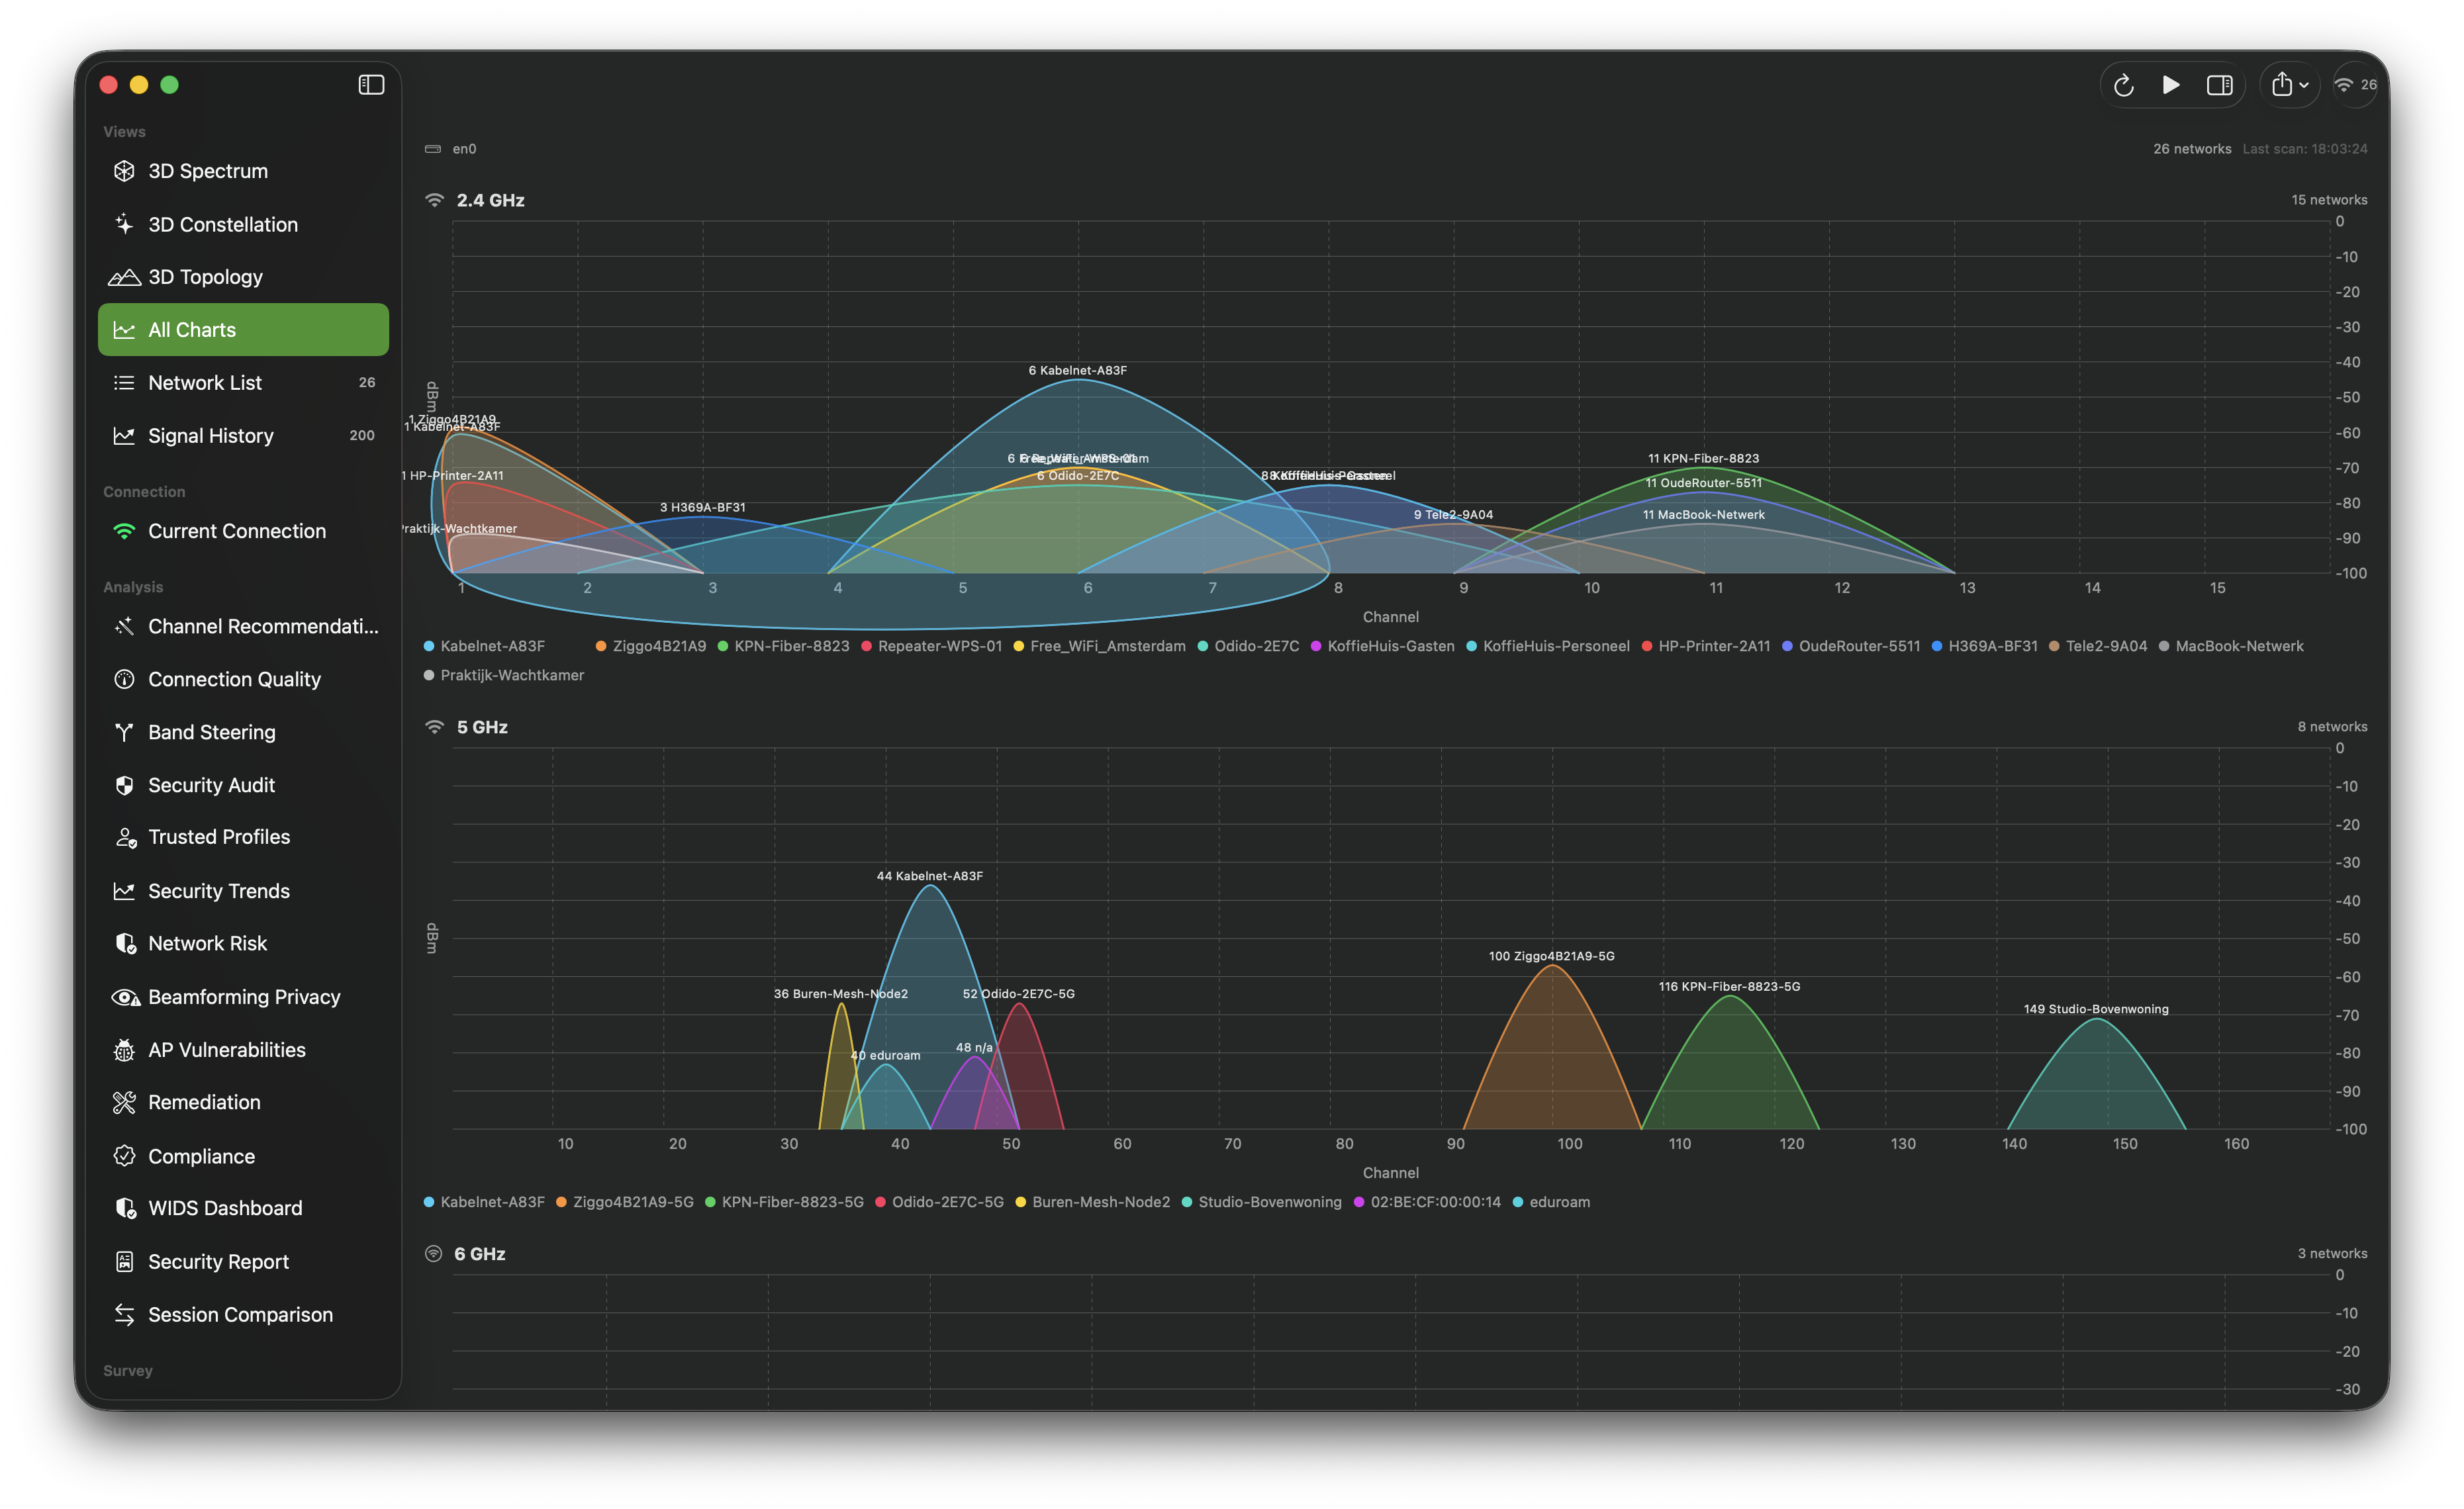Image resolution: width=2464 pixels, height=1509 pixels.
Task: Open Remediation page
Action: pyautogui.click(x=243, y=1102)
